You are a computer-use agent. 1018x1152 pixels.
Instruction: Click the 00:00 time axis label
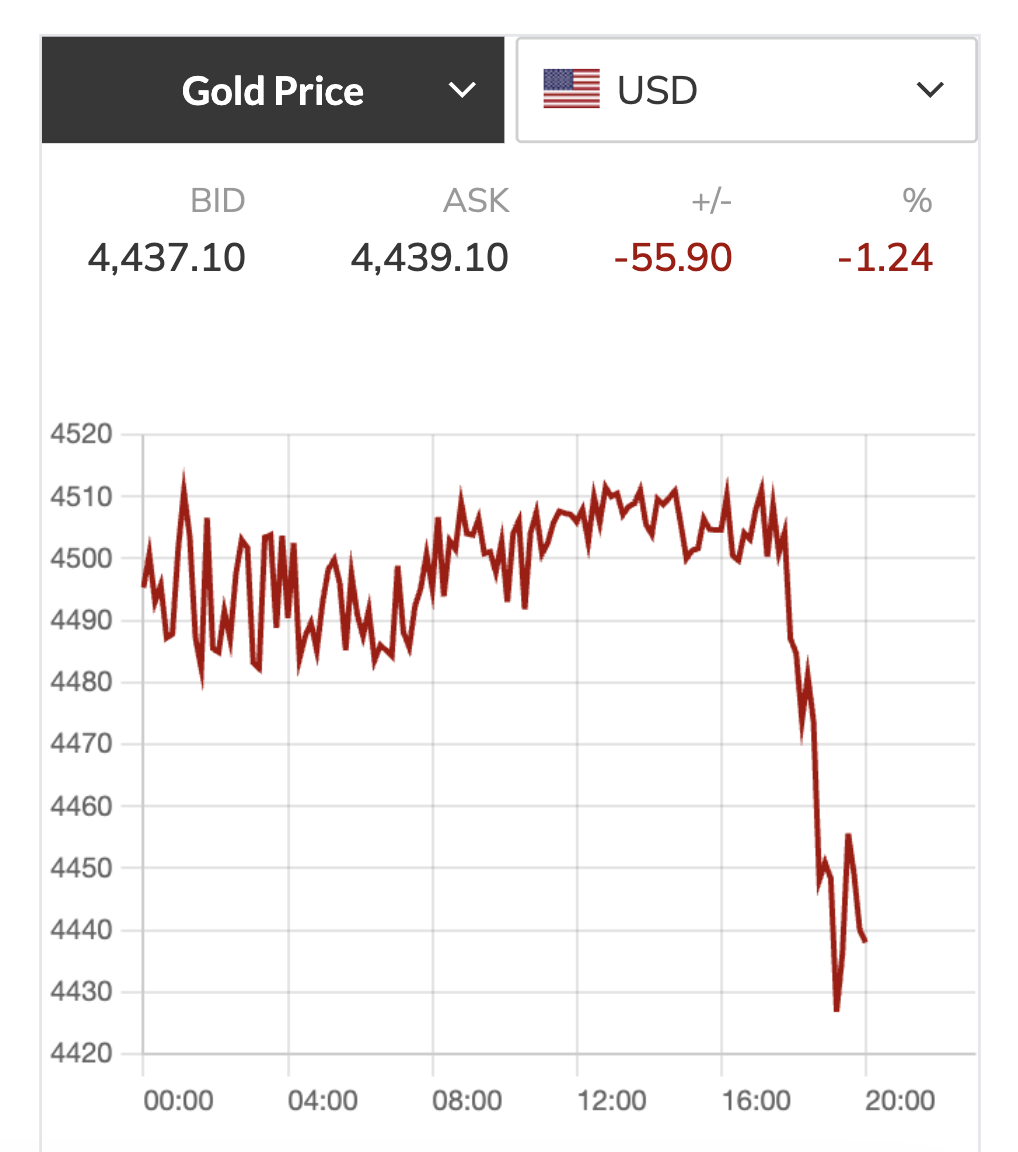(178, 1101)
